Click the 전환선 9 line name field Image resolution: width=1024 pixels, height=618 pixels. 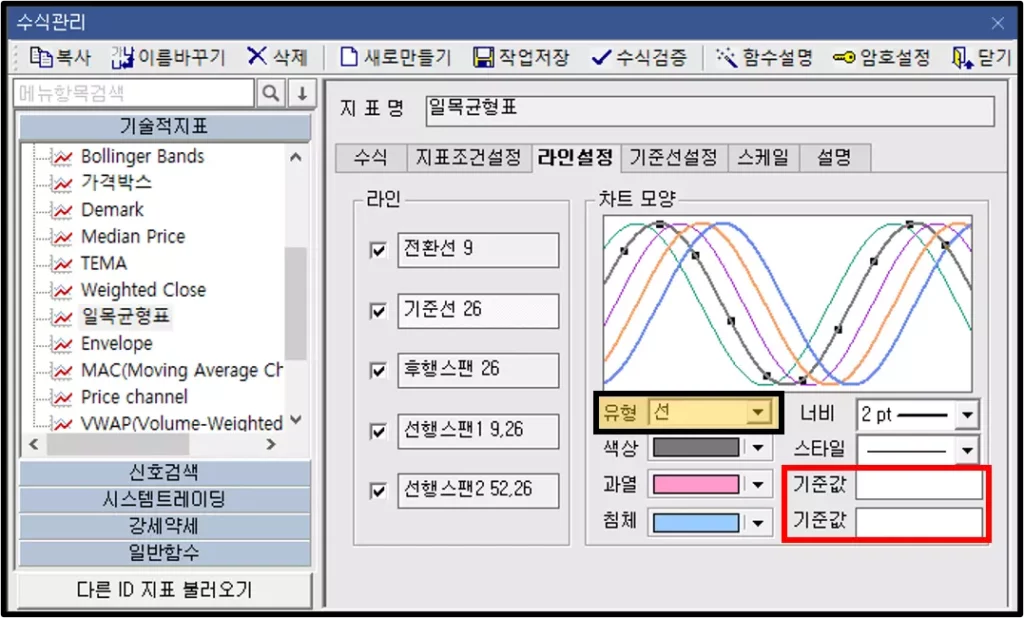click(478, 250)
